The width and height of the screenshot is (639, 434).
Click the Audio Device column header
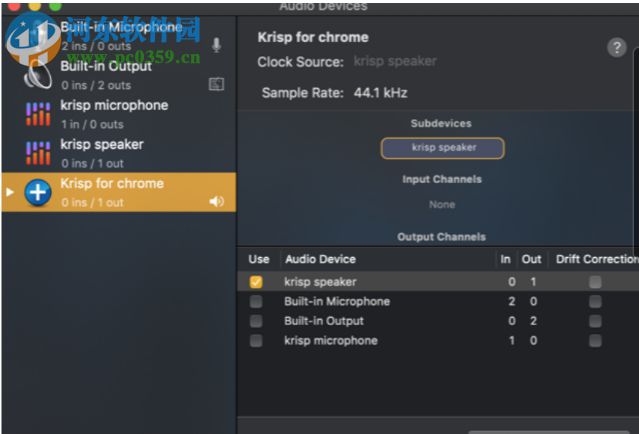(320, 259)
